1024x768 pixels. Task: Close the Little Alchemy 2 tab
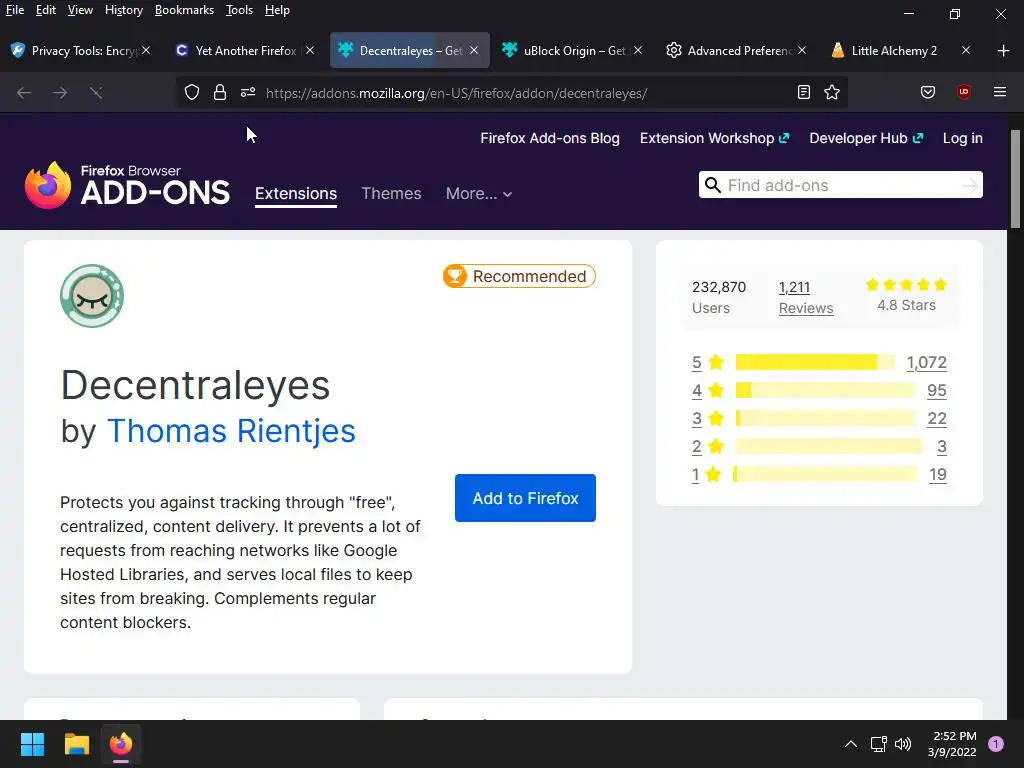pyautogui.click(x=966, y=50)
